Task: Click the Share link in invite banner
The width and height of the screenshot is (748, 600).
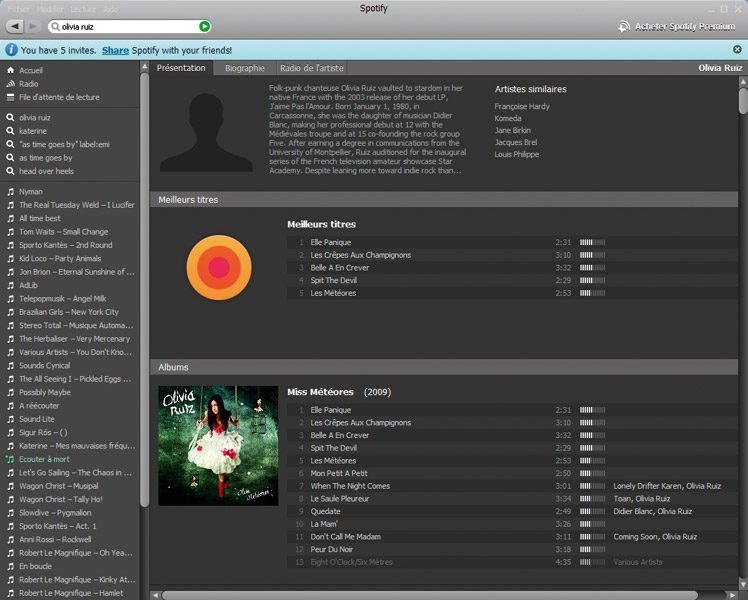Action: [x=115, y=50]
